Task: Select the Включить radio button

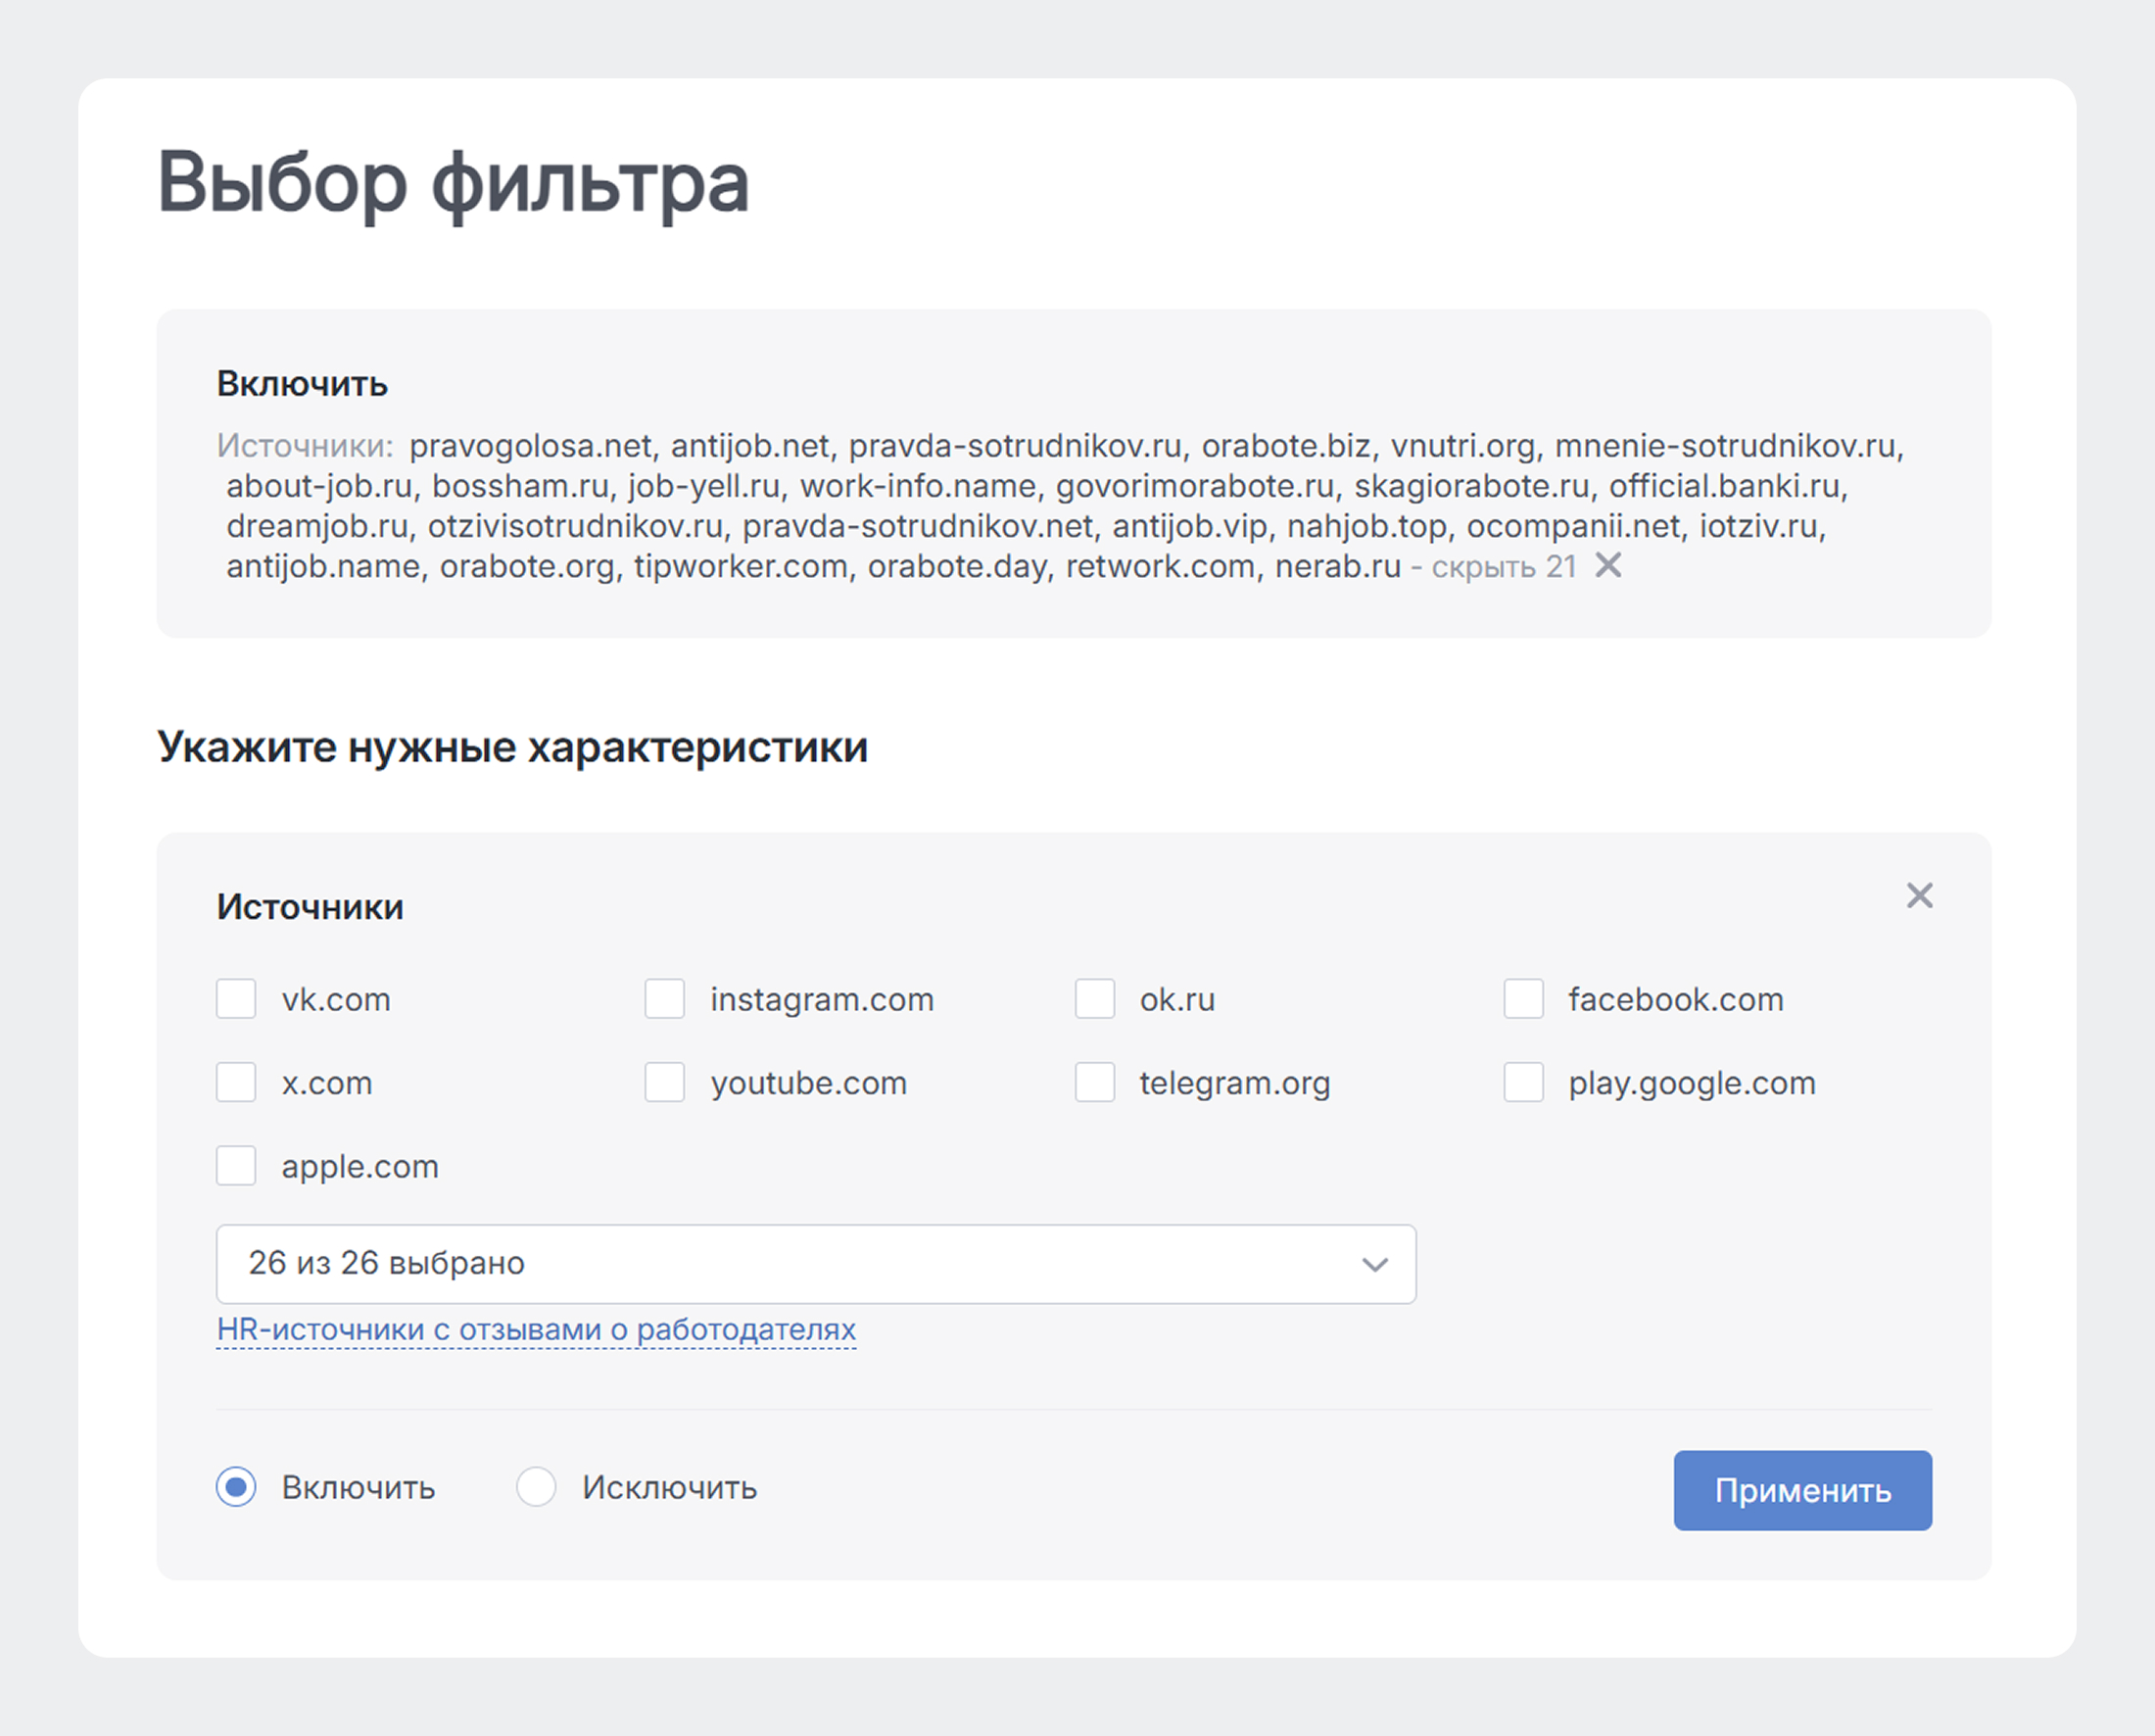Action: (236, 1487)
